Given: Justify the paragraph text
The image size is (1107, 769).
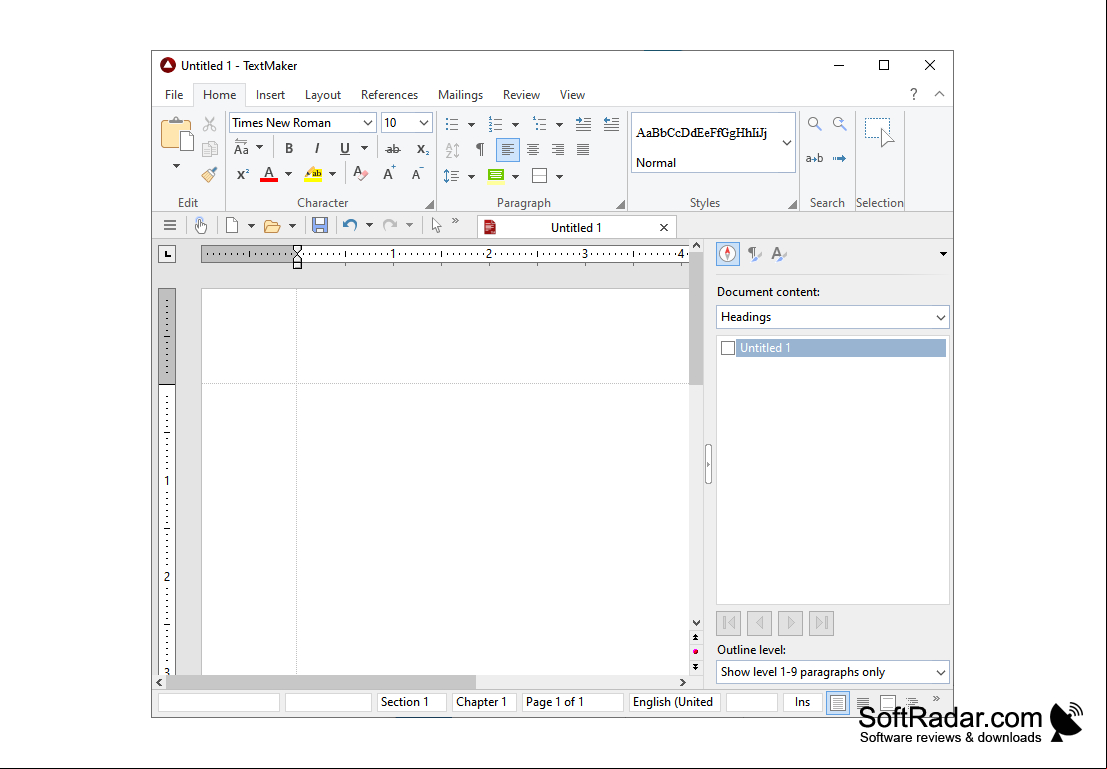Looking at the screenshot, I should (583, 150).
